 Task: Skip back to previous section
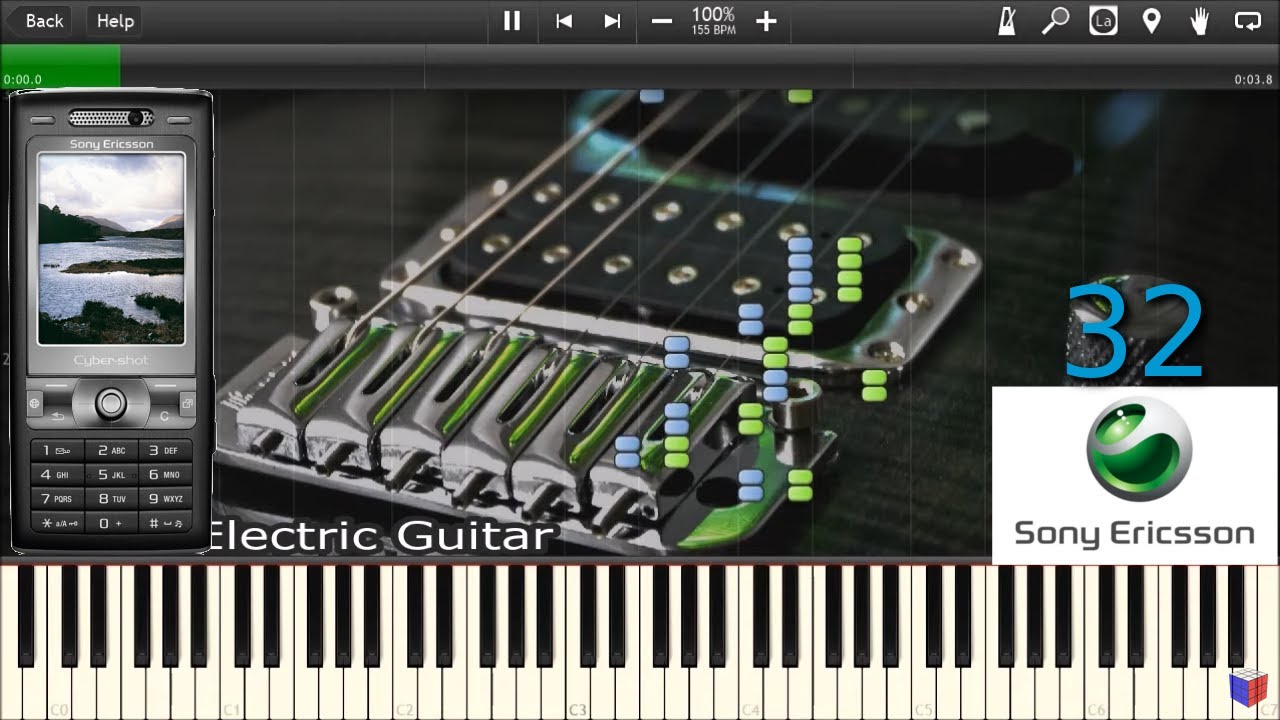[x=564, y=21]
